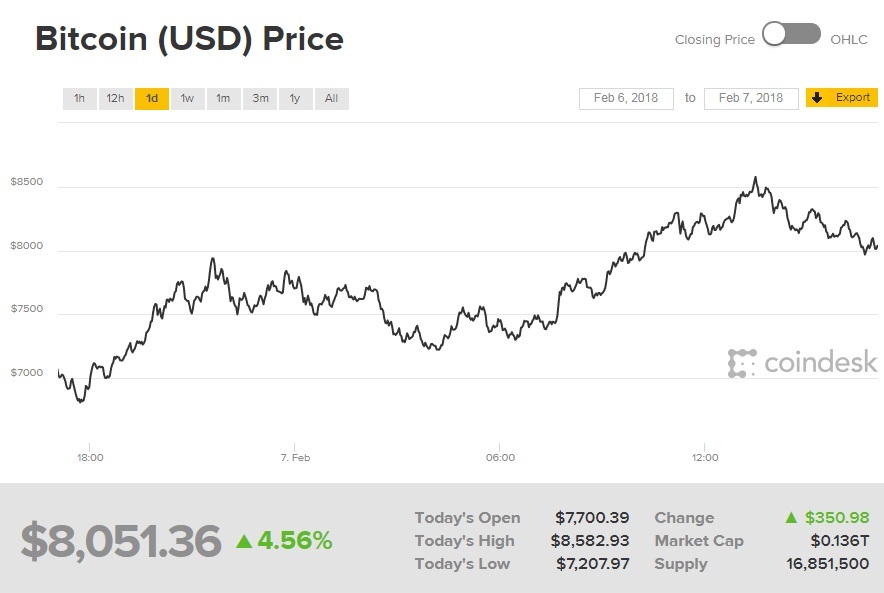Show the 3m price history
The image size is (884, 593).
click(x=260, y=98)
